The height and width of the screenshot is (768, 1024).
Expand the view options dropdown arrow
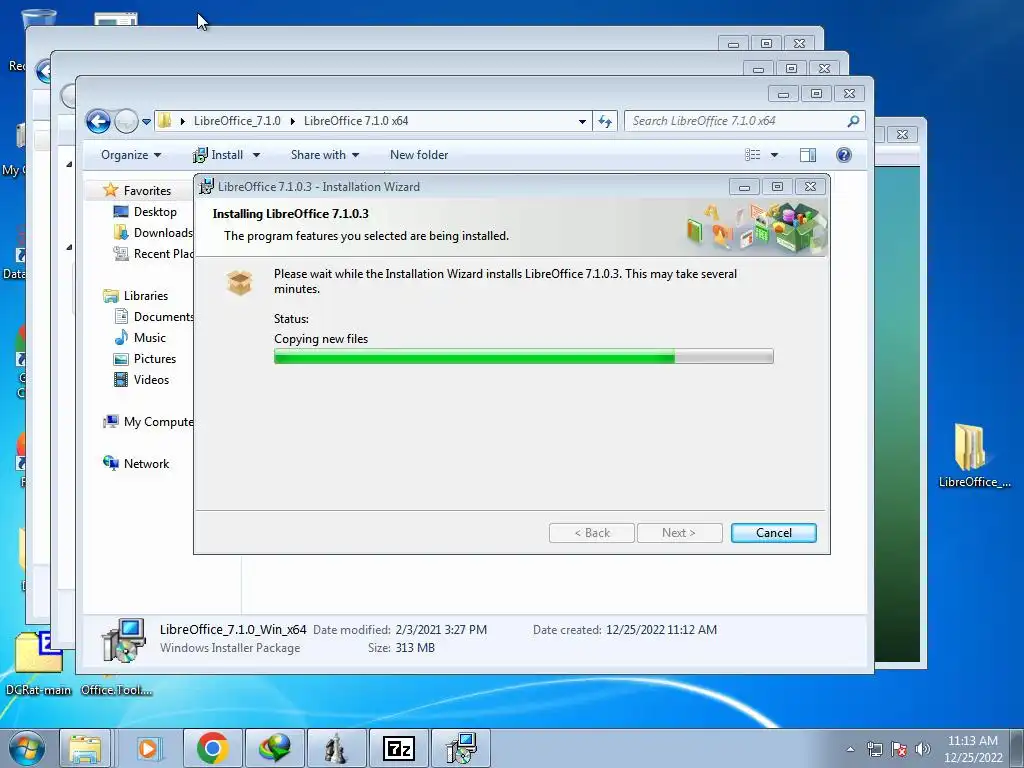(775, 155)
